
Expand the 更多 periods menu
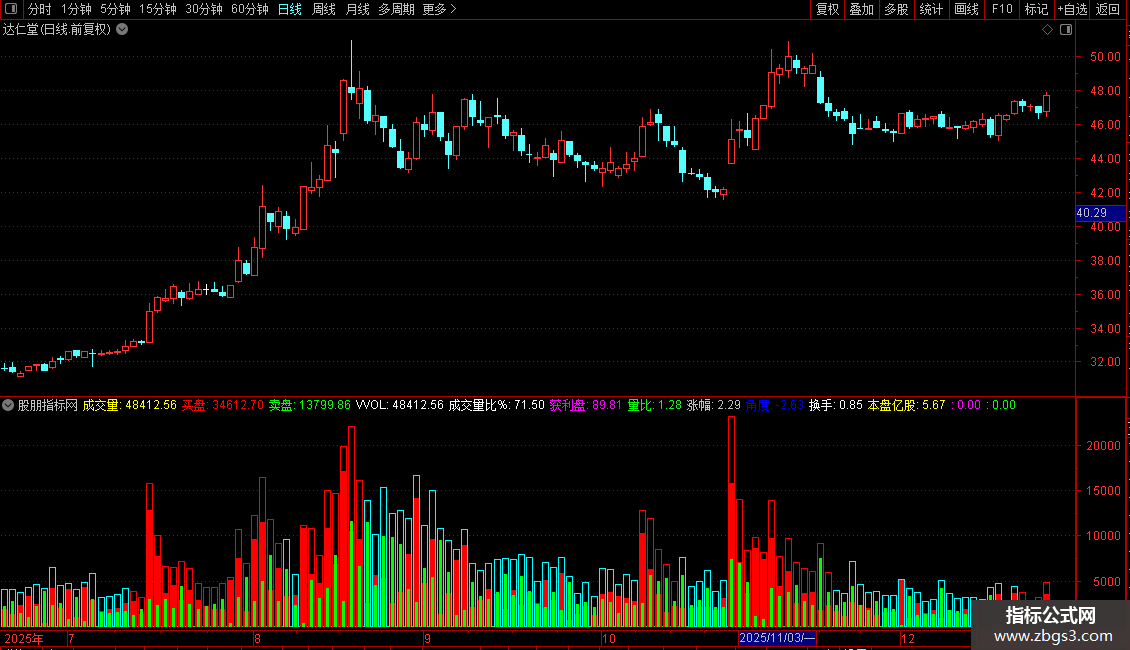click(440, 9)
